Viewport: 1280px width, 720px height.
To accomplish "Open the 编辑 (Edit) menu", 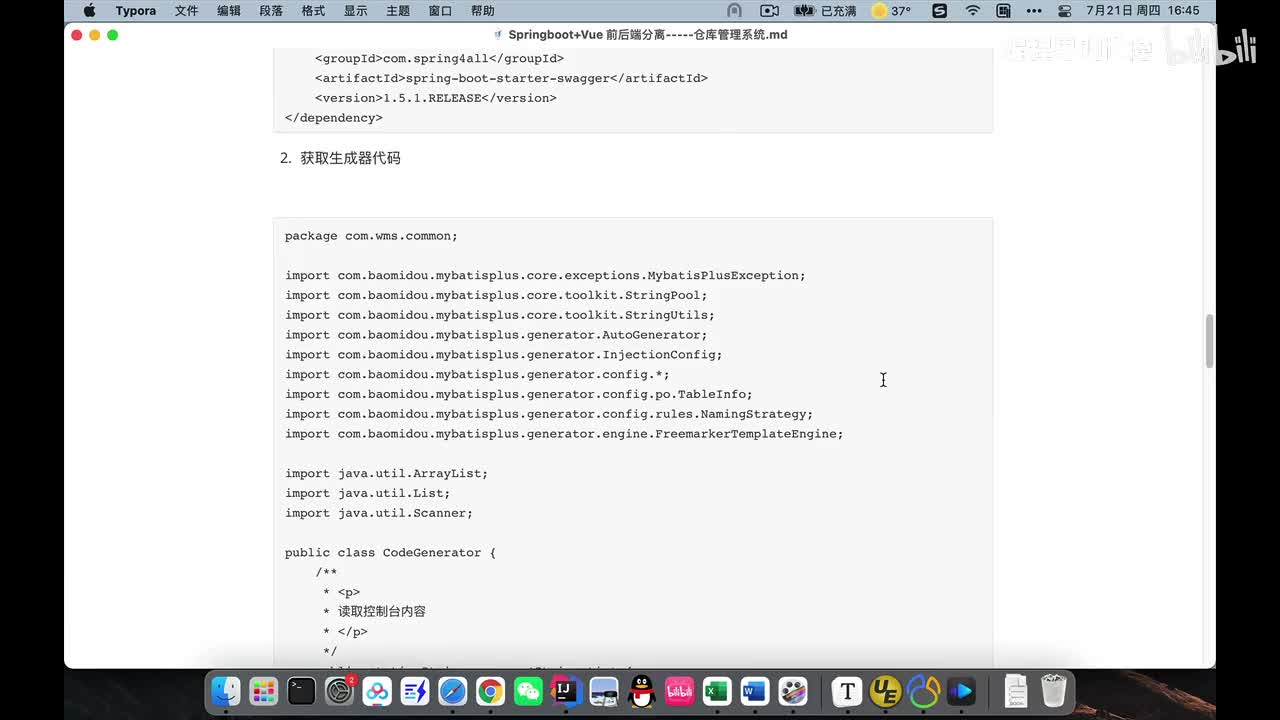I will click(228, 11).
